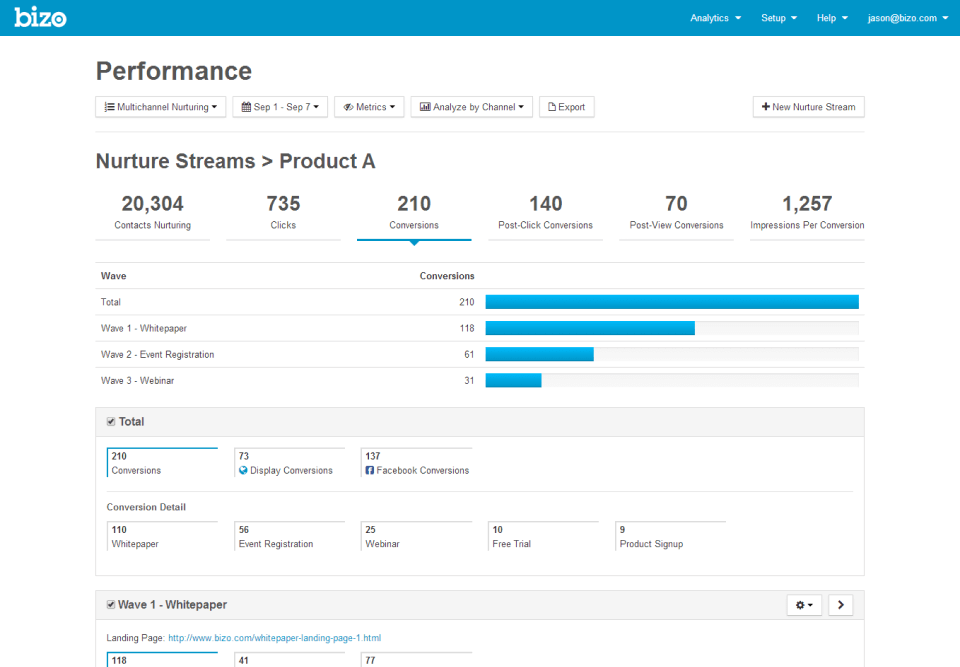
Task: Uncheck the Wave 1 - Whitepaper checkbox
Action: (x=111, y=605)
